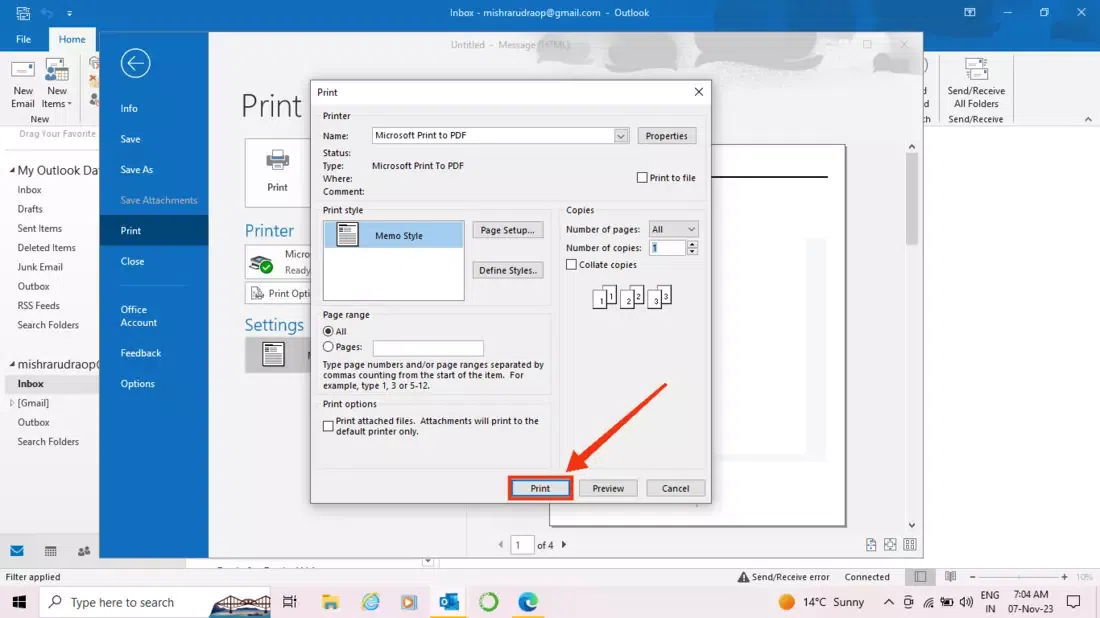This screenshot has height=618, width=1100.
Task: Open Task View on the taskbar
Action: click(289, 602)
